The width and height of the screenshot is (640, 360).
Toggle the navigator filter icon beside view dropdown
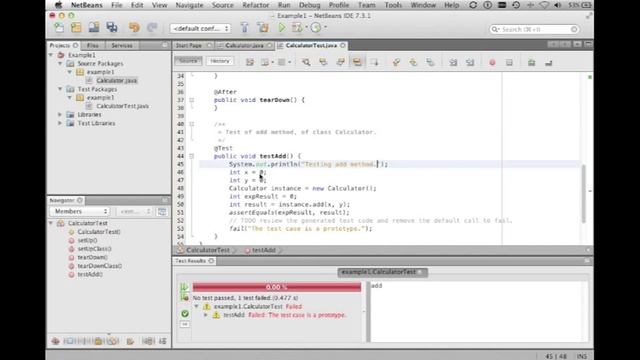pos(162,211)
